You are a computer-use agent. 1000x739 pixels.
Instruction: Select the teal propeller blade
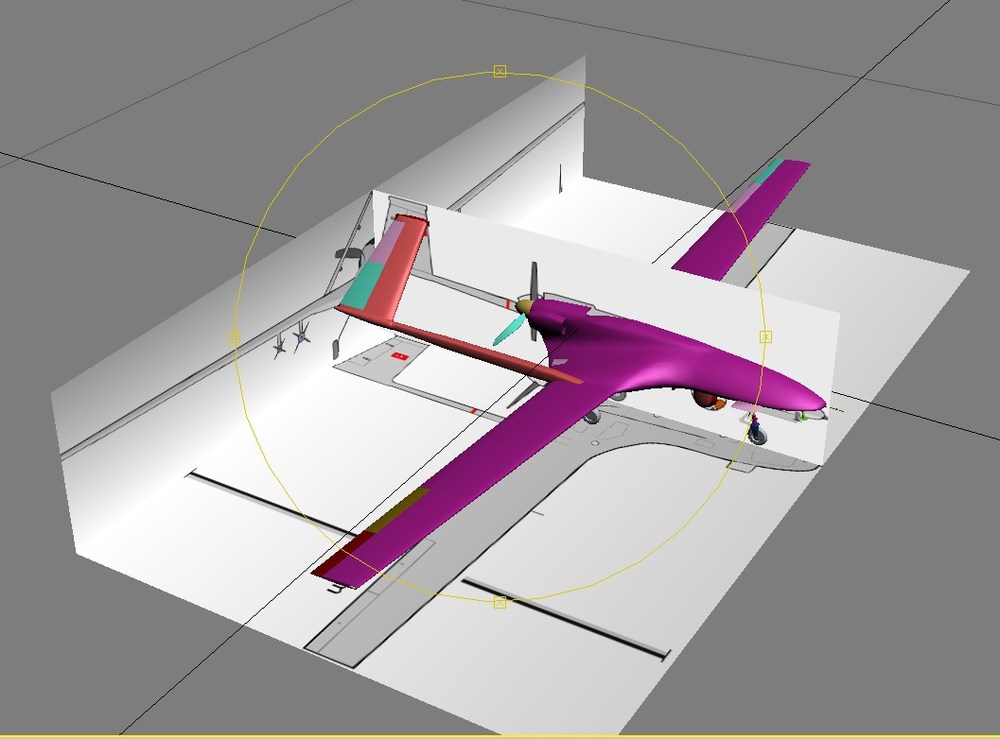pyautogui.click(x=508, y=330)
